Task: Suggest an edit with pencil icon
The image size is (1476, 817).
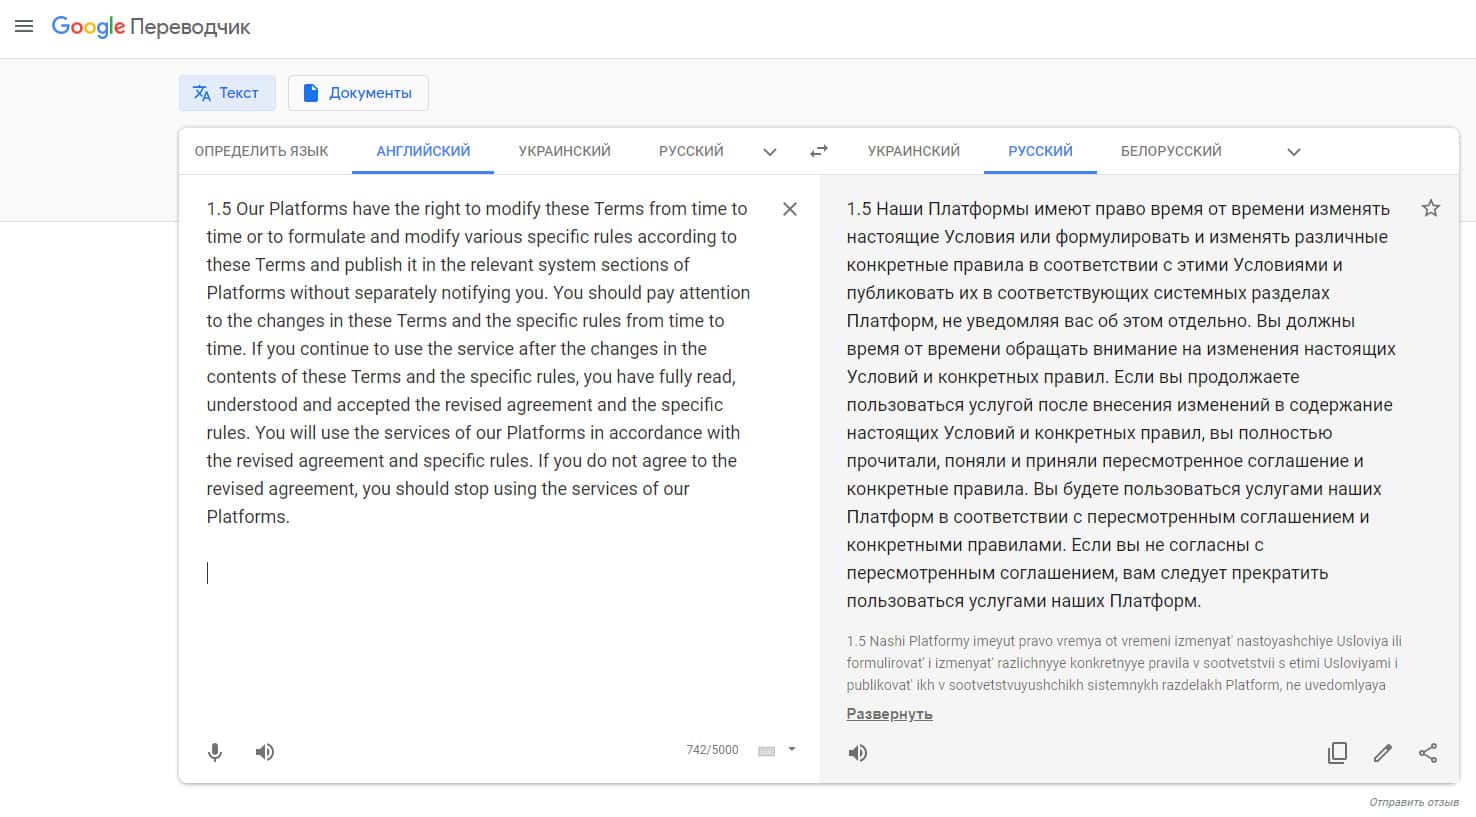Action: [x=1383, y=753]
